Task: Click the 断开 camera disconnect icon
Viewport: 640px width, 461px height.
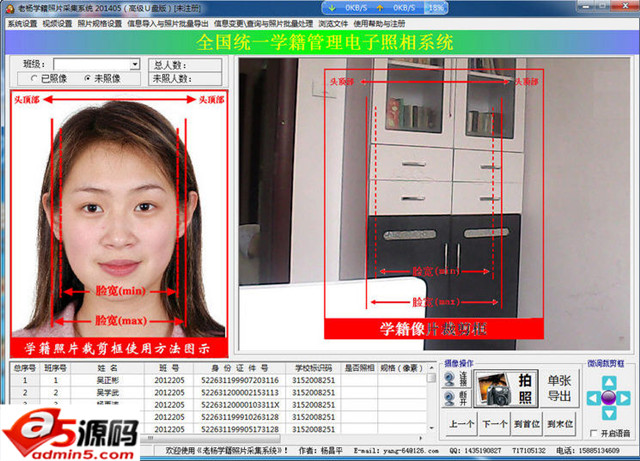Action: tap(456, 398)
